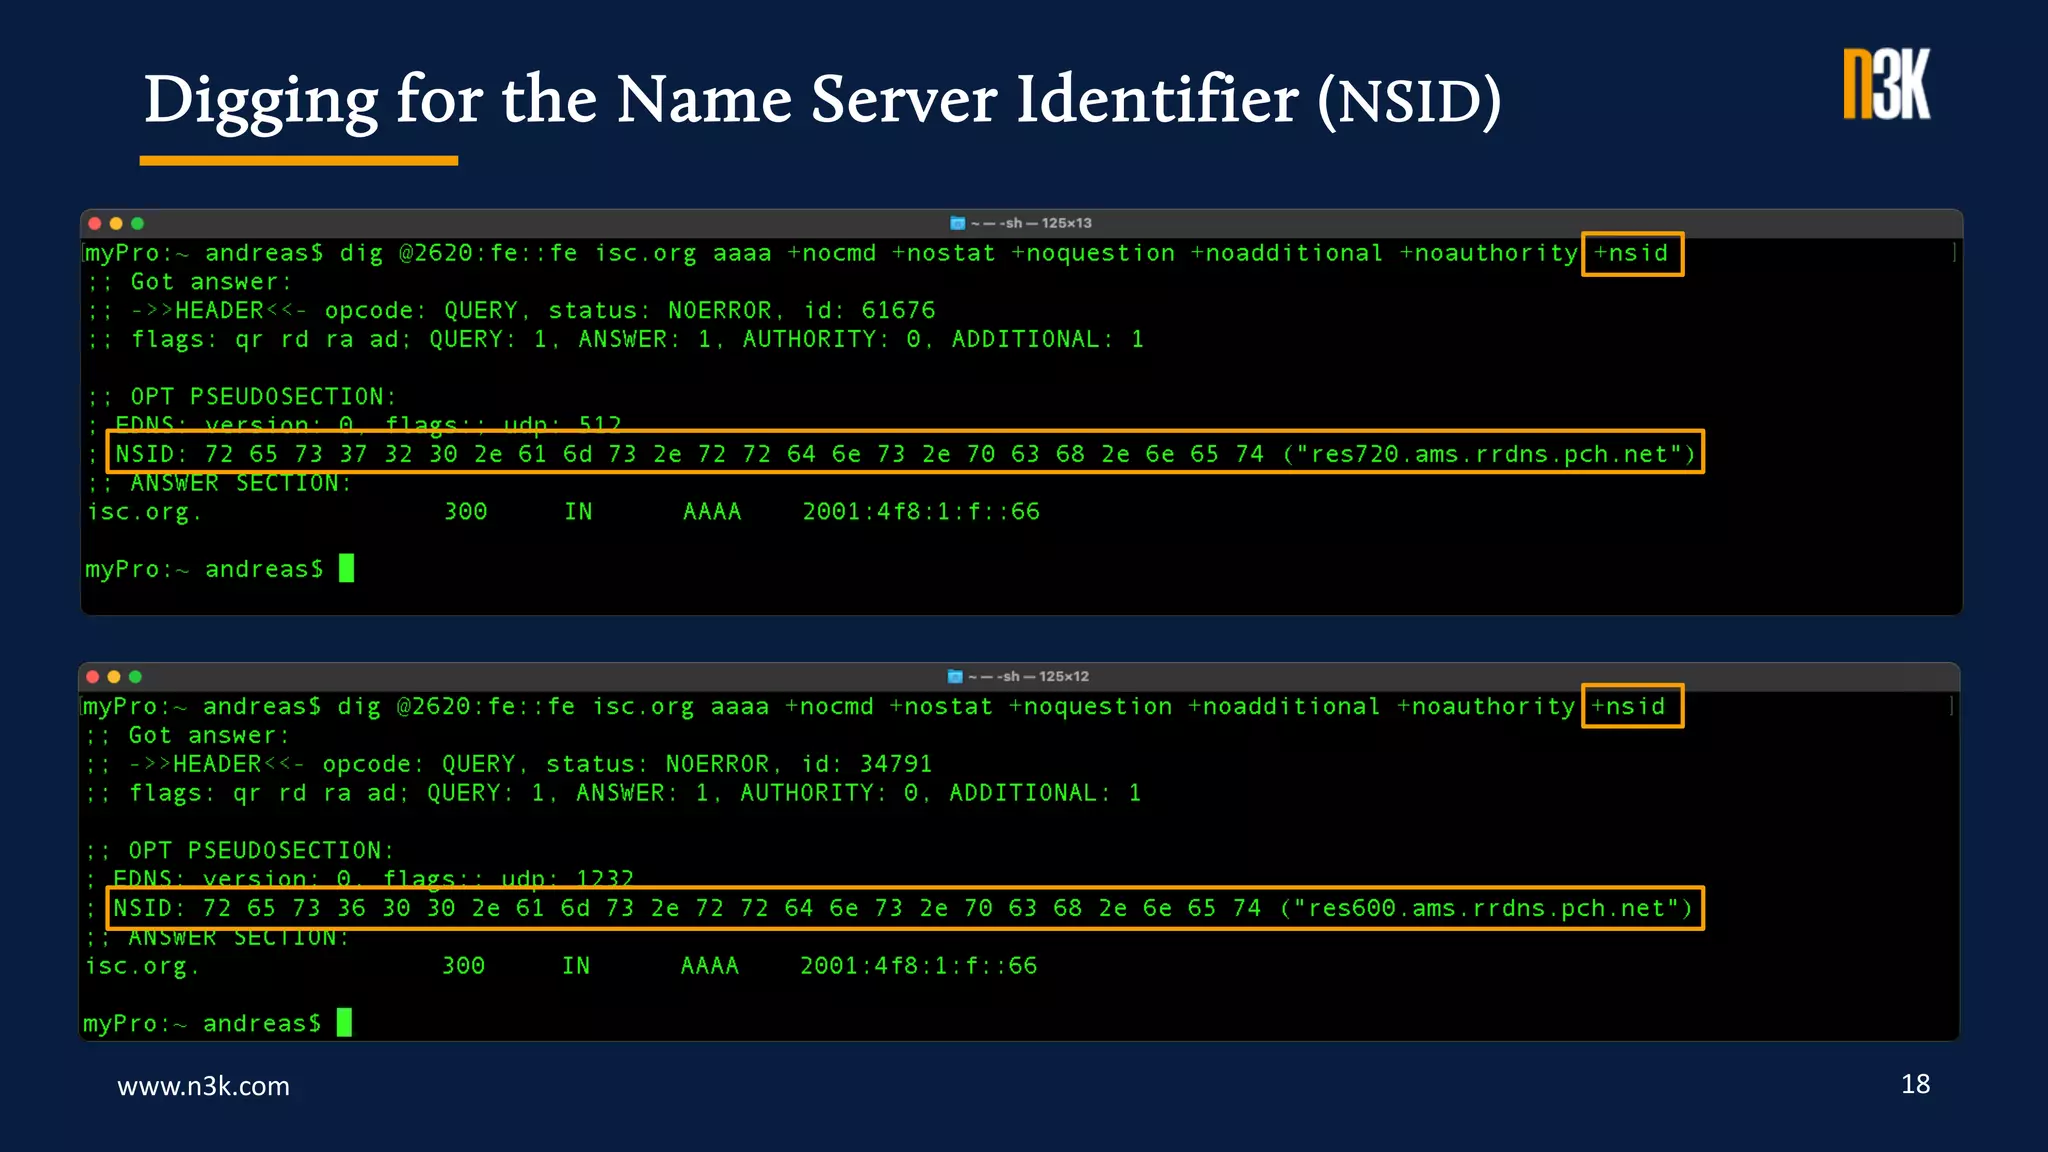Click flags line in lower terminal
The image size is (2048, 1152).
click(x=612, y=793)
